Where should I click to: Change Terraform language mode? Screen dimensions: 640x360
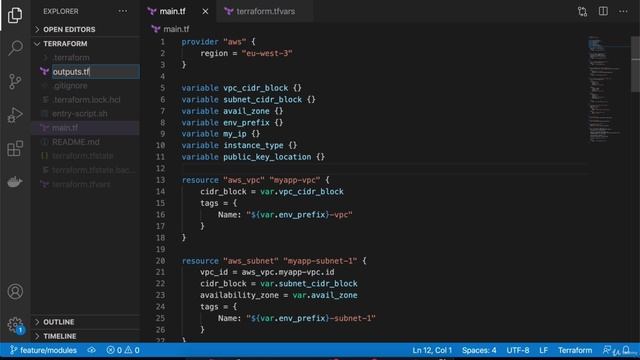pyautogui.click(x=575, y=350)
